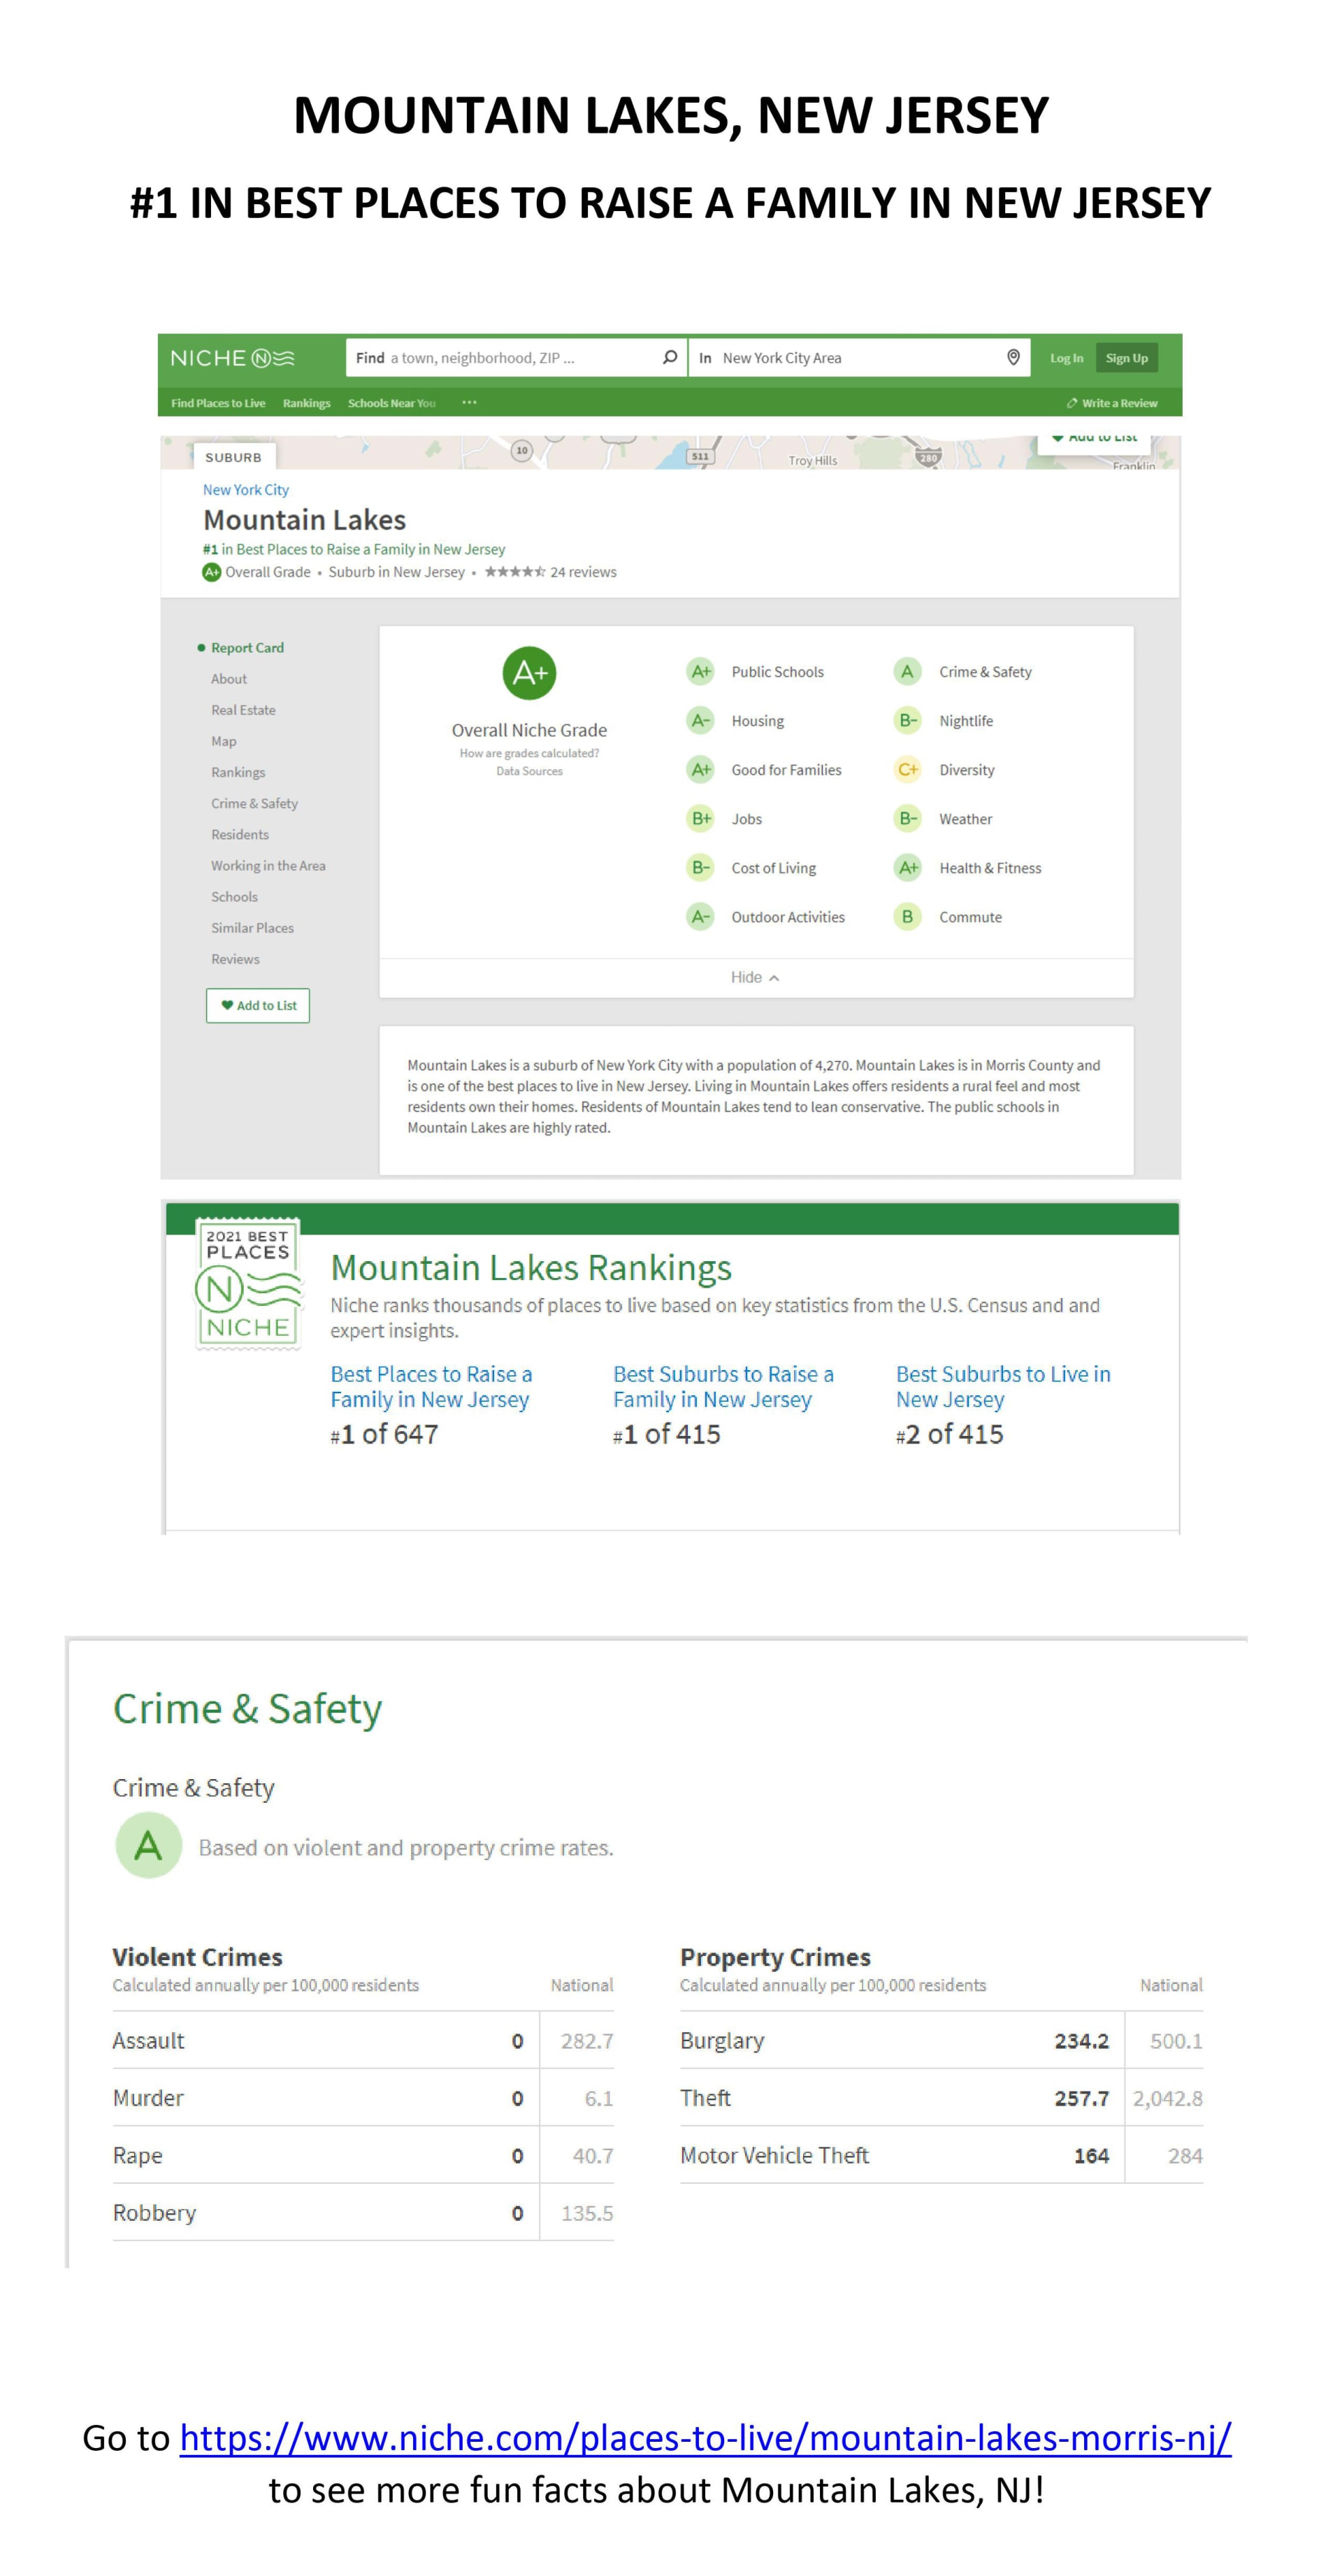Click the small A+ Overall Grade icon in header

pyautogui.click(x=211, y=572)
